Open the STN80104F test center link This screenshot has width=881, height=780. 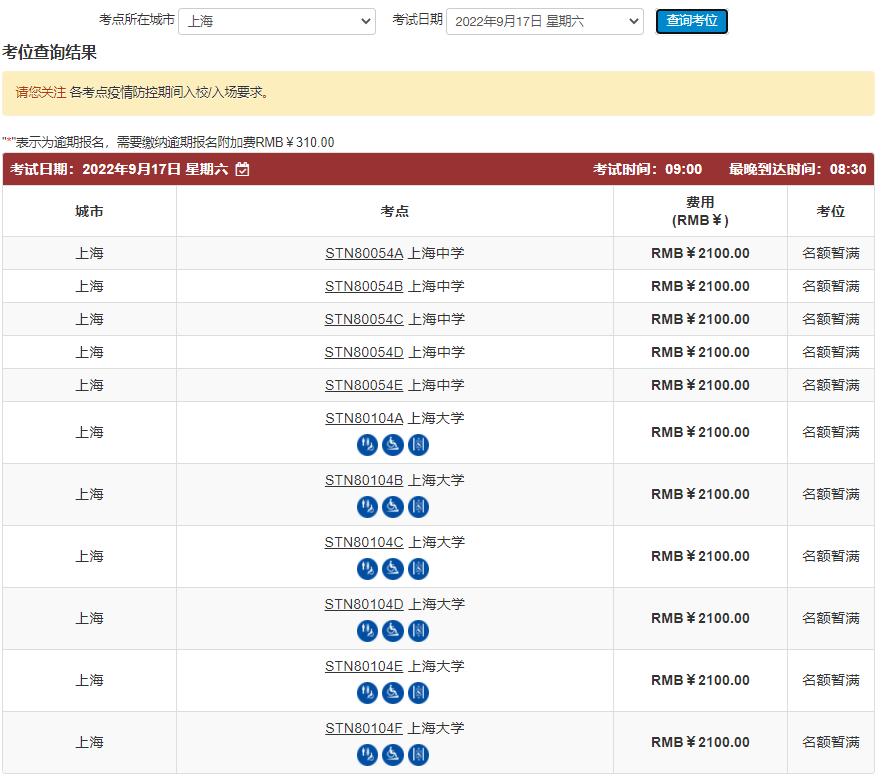[364, 728]
